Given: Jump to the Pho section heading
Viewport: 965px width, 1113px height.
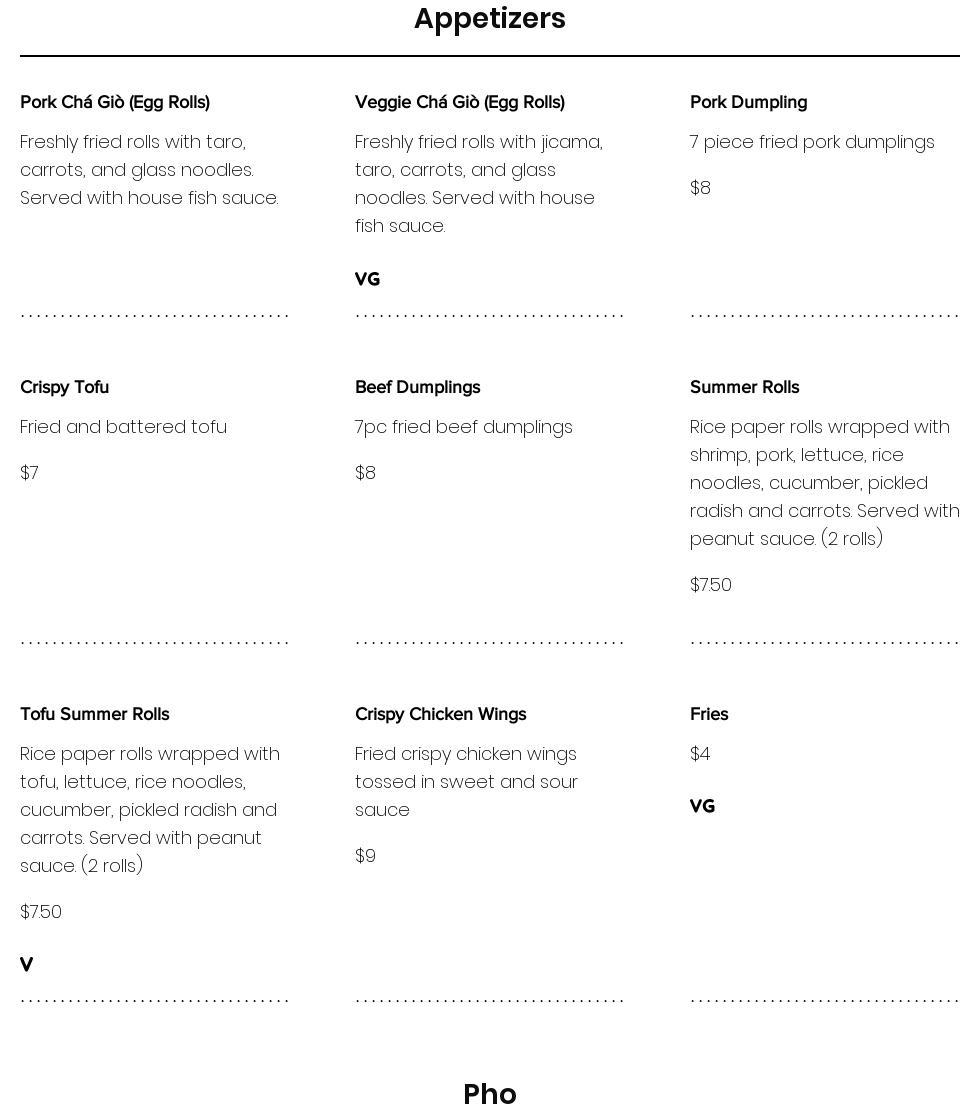Looking at the screenshot, I should click(x=489, y=1094).
